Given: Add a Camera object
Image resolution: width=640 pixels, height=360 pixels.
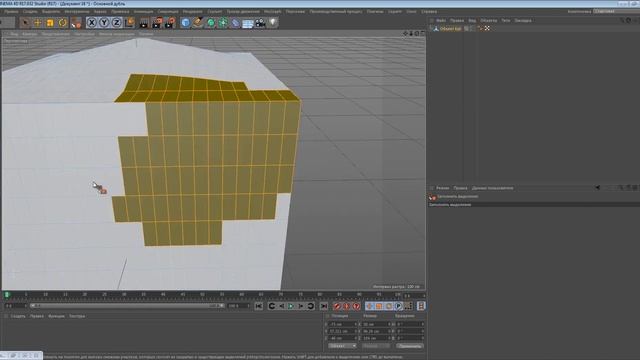Looking at the screenshot, I should point(260,23).
